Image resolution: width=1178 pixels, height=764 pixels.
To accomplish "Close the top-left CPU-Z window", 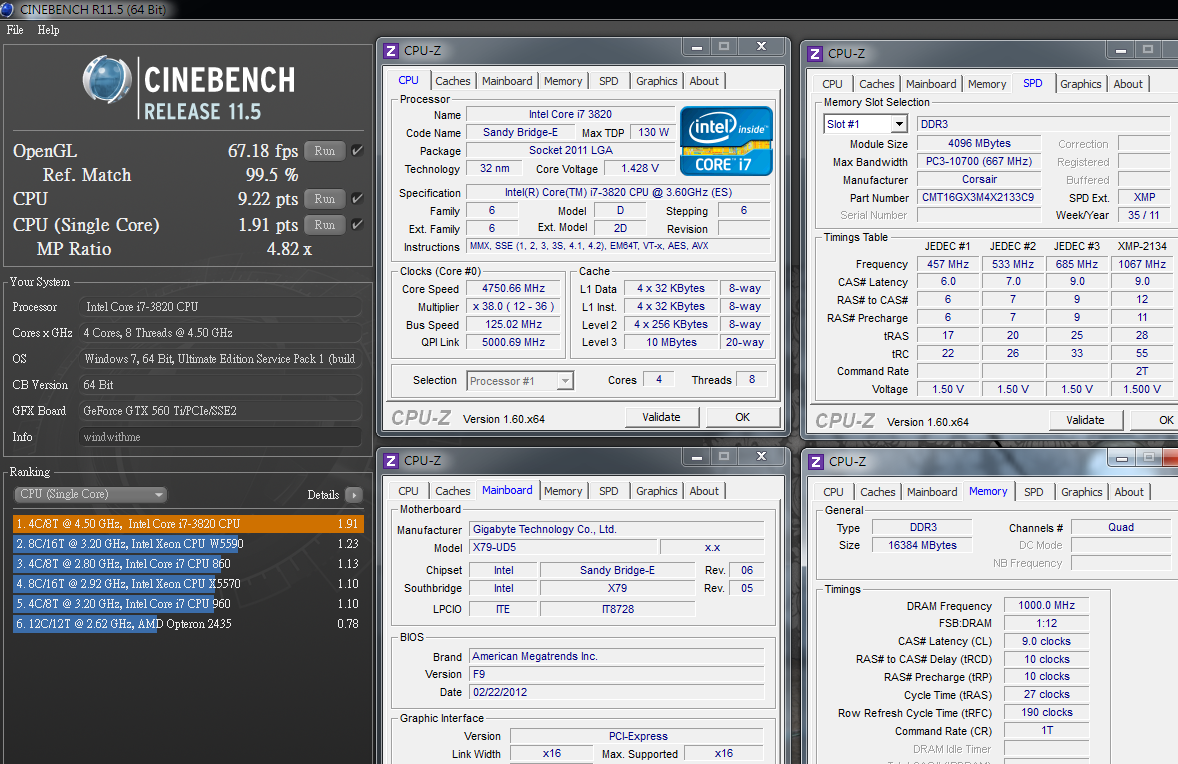I will tap(761, 47).
